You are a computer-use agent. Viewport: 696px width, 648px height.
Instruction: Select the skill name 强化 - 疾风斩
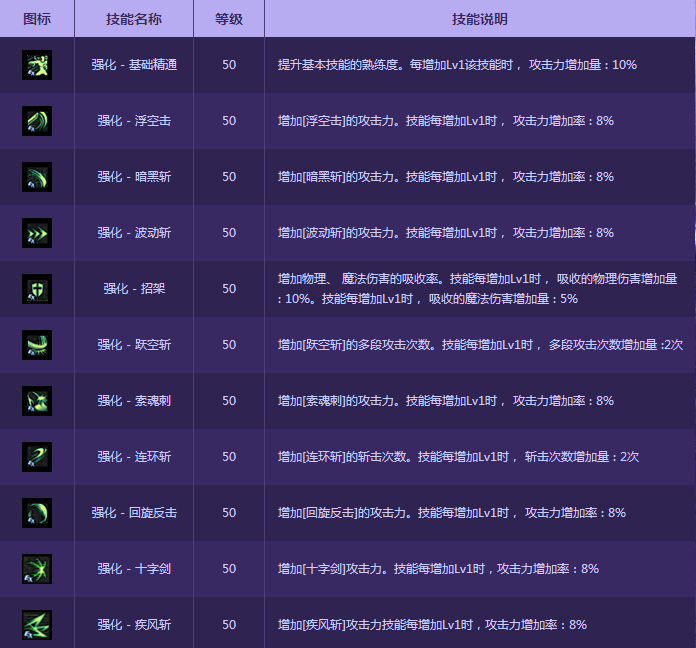134,624
